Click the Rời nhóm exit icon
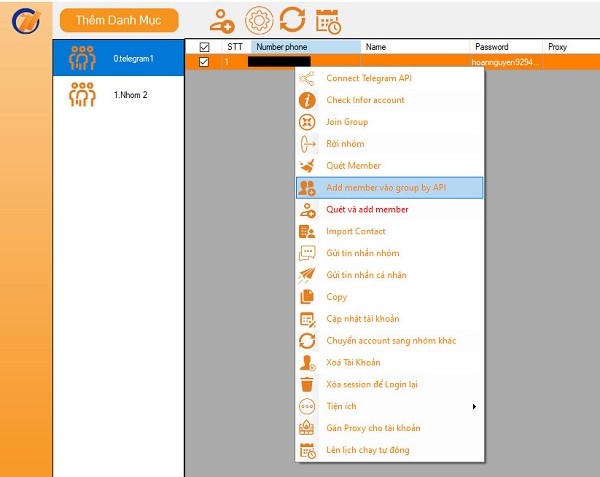 [308, 144]
